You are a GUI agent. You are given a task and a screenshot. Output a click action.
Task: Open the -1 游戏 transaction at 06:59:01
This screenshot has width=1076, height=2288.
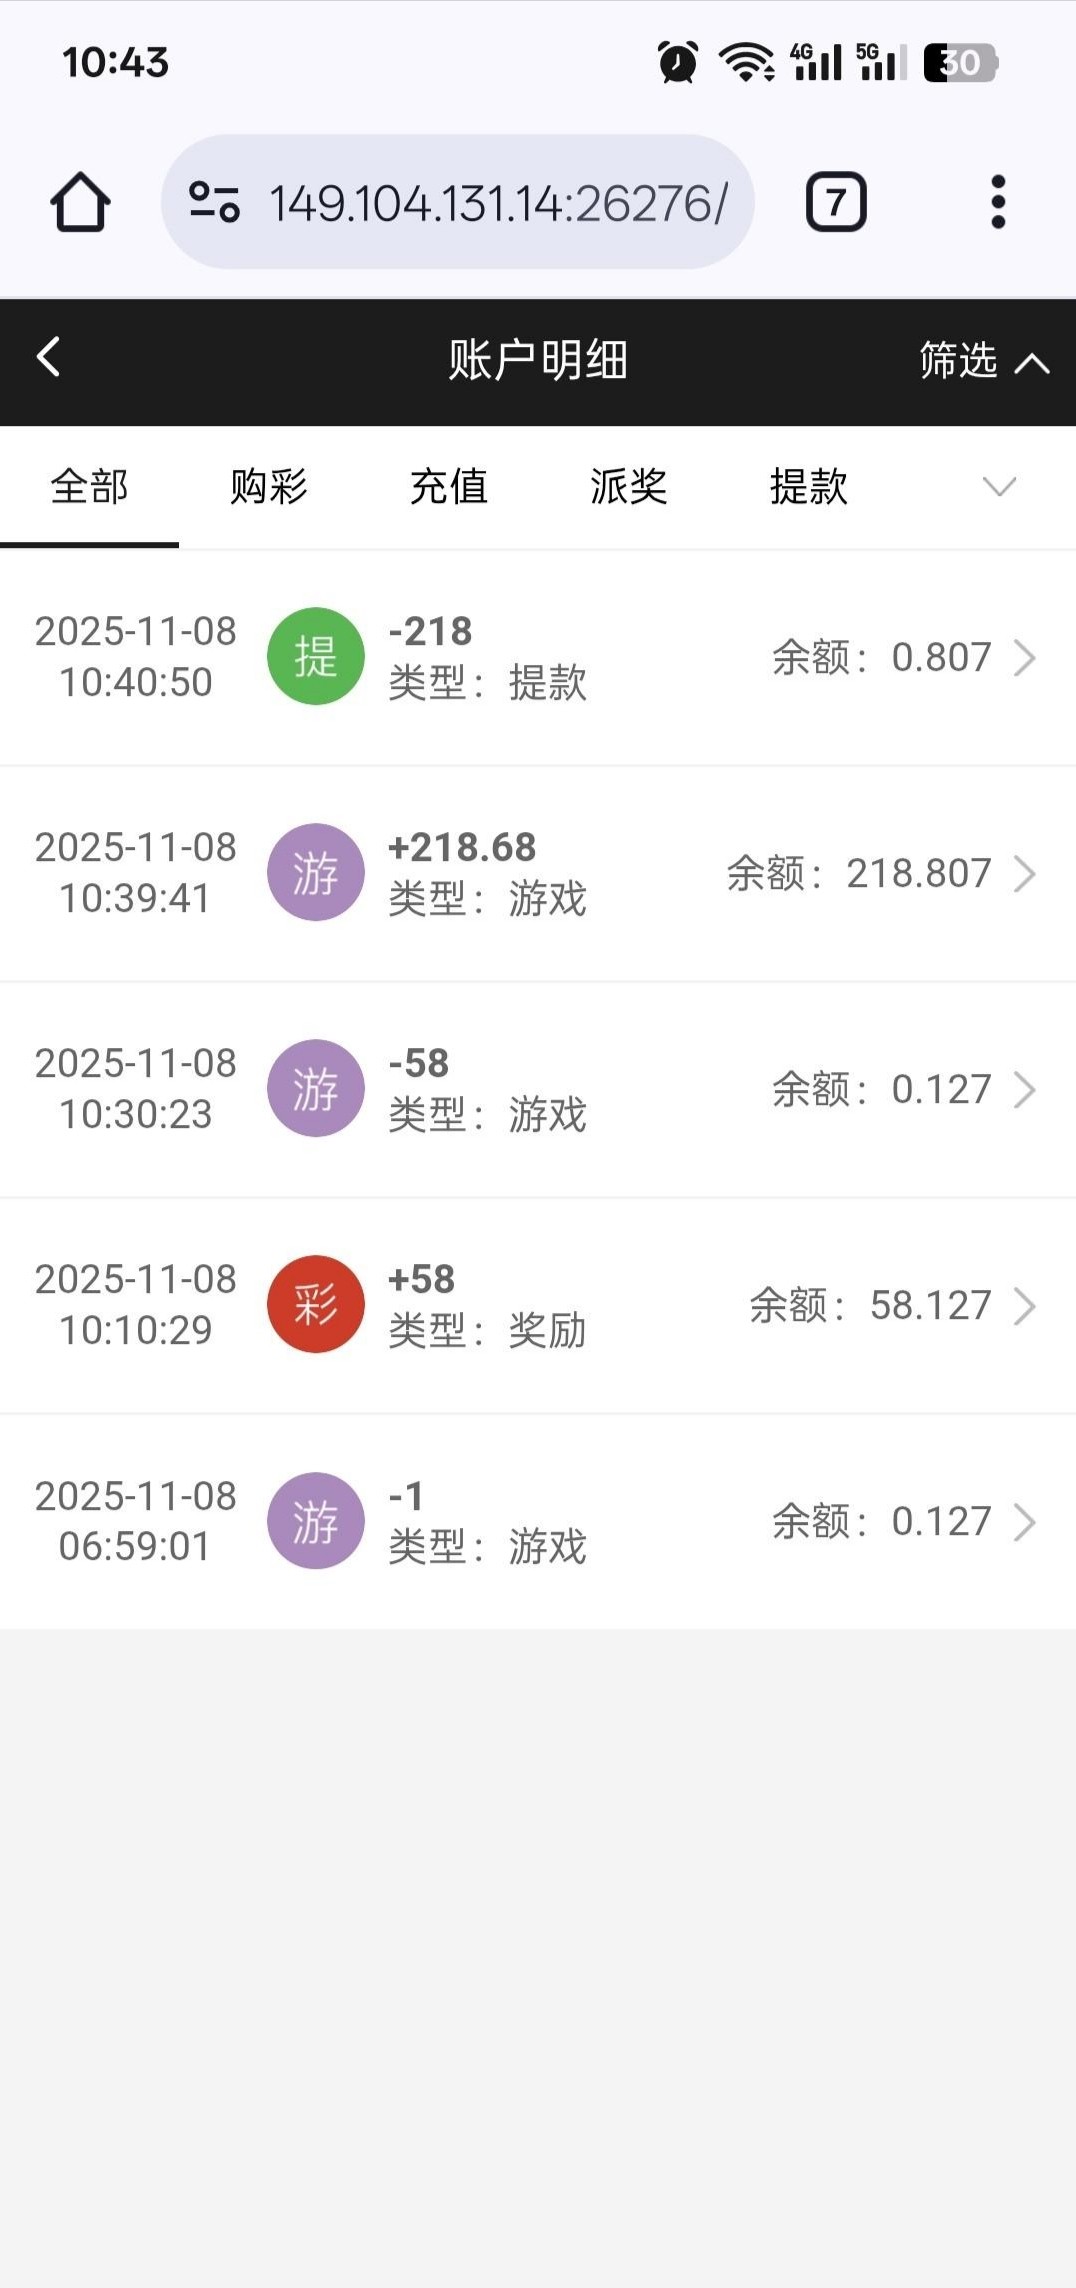(x=537, y=1521)
